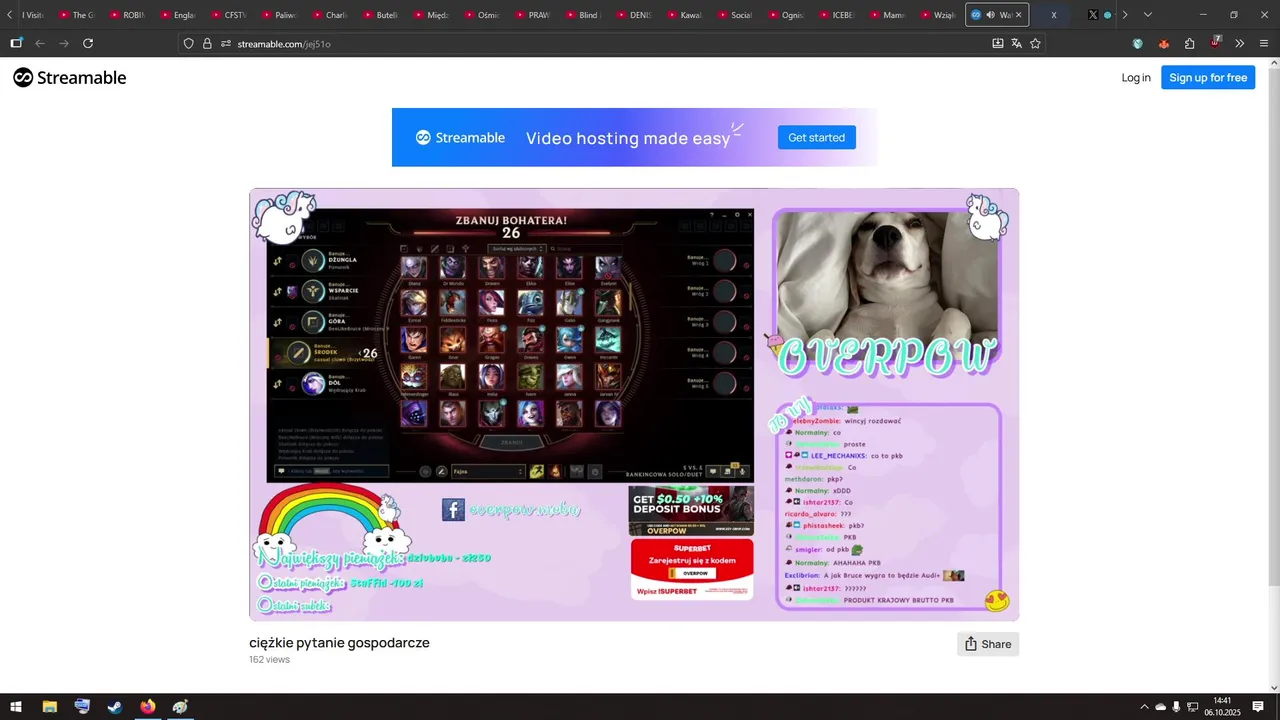Bookmark this page with star icon
1280x720 pixels.
tap(1035, 43)
